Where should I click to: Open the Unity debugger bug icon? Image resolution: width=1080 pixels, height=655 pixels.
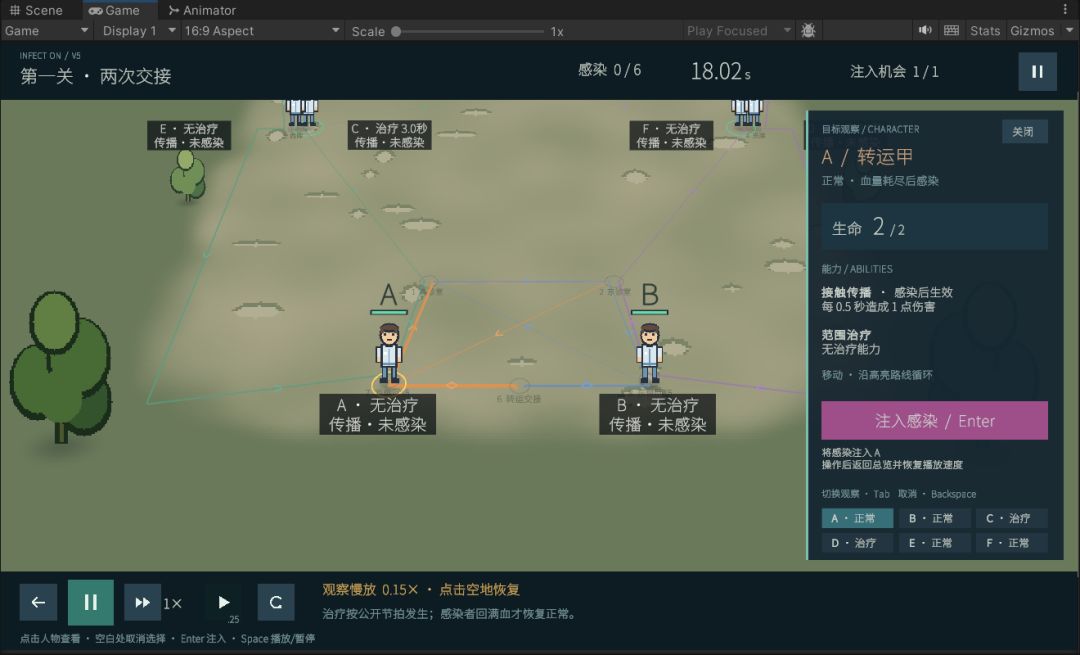coord(809,30)
